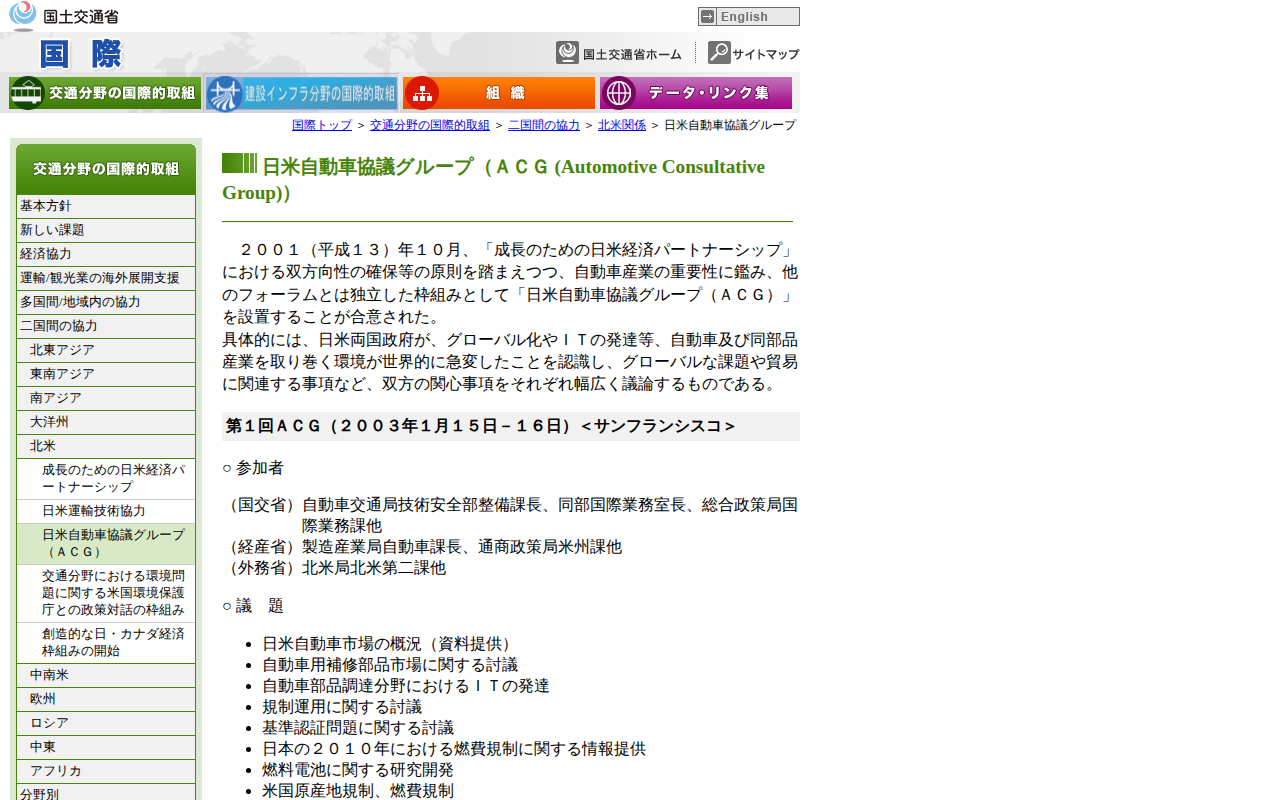Click the （外務省） participant row label
Viewport: 1280px width, 800px height.
point(260,568)
